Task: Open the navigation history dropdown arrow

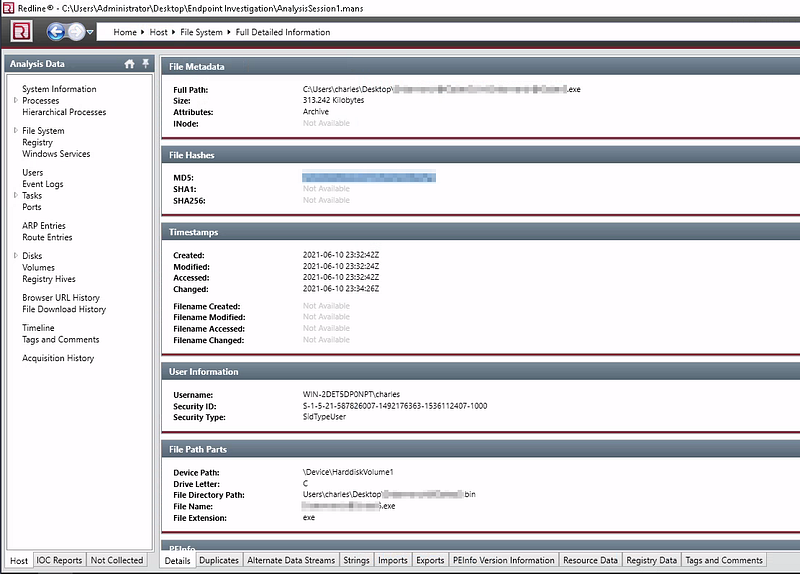Action: point(90,32)
